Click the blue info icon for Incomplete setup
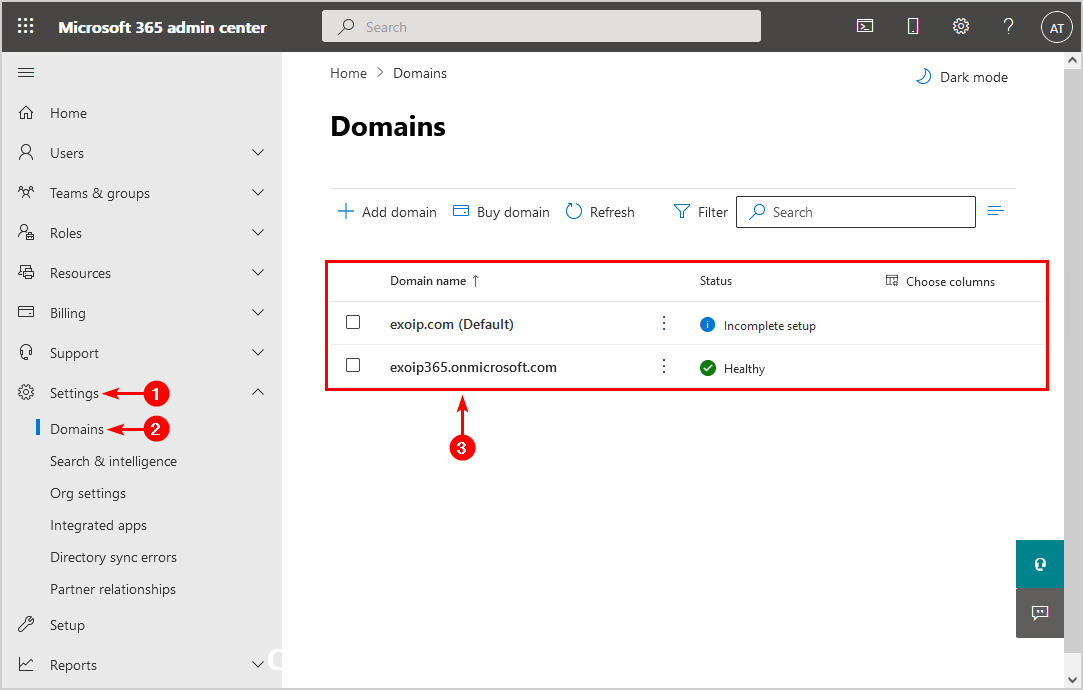This screenshot has width=1083, height=690. point(707,325)
